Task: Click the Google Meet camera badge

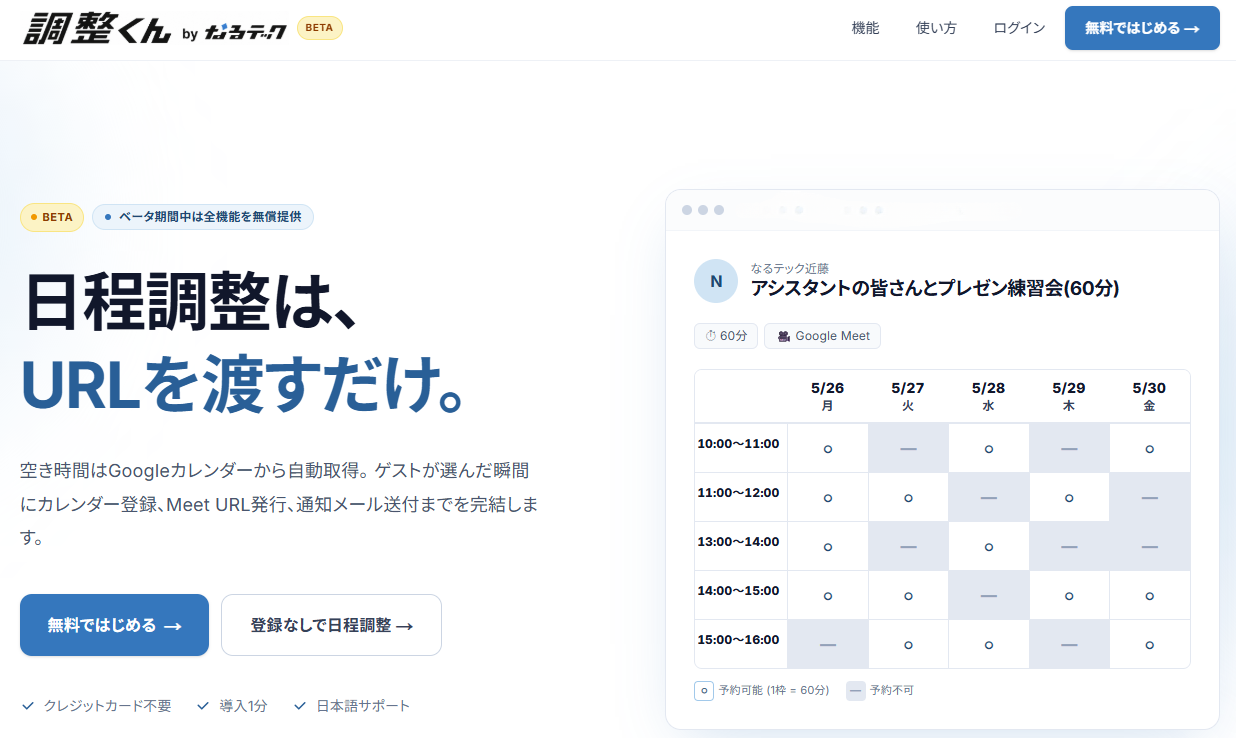Action: click(822, 336)
